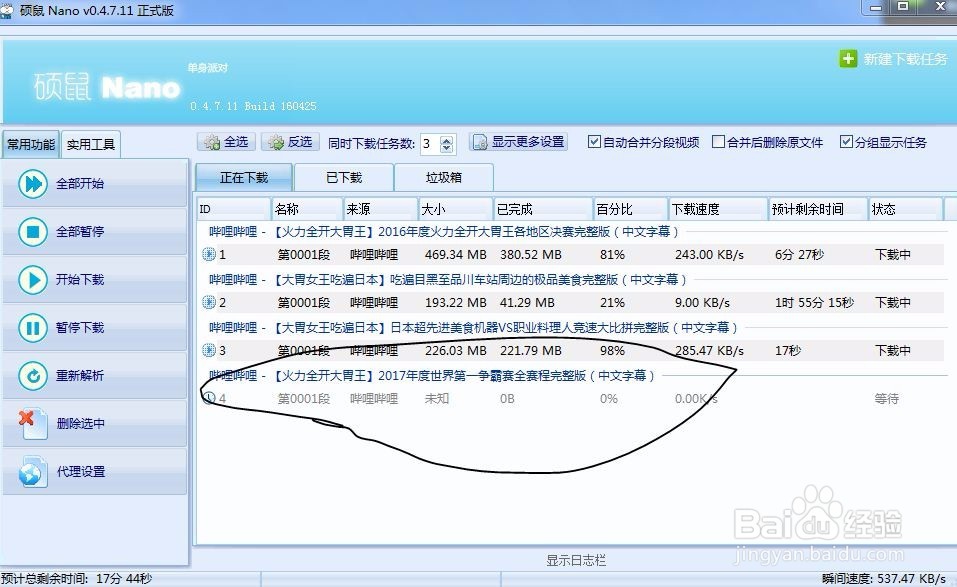Sort by the ID column header

233,209
